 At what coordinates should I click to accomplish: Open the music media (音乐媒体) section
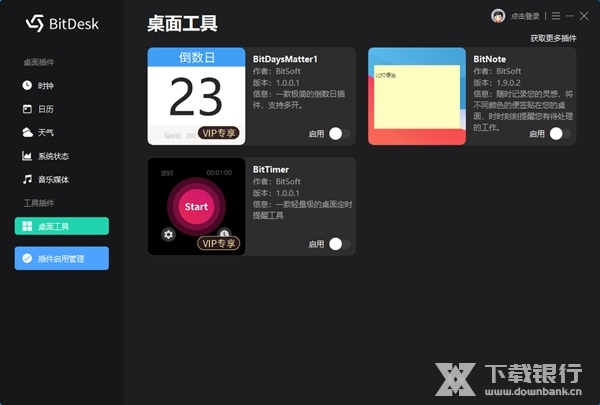(x=46, y=180)
